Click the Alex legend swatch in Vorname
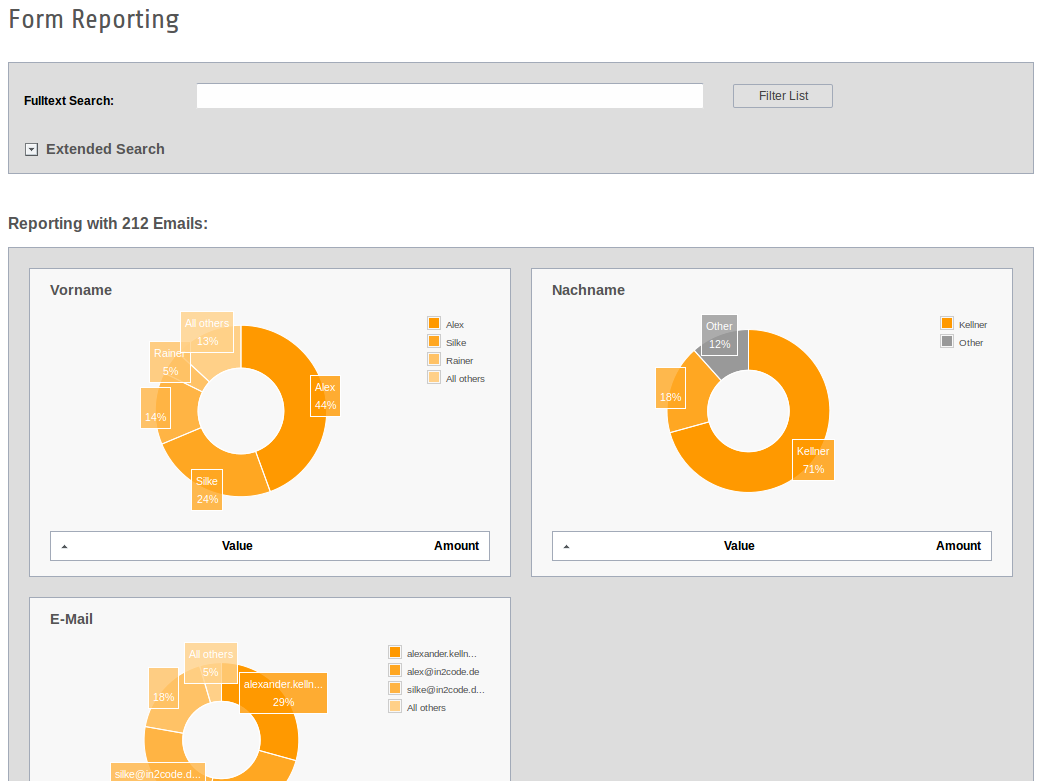Screen dimensions: 1045x781 click(434, 323)
